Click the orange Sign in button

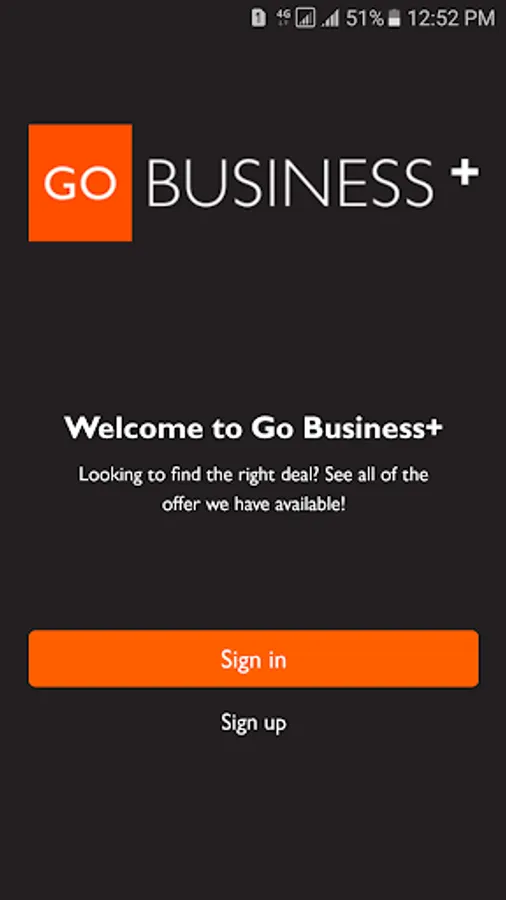(x=254, y=658)
